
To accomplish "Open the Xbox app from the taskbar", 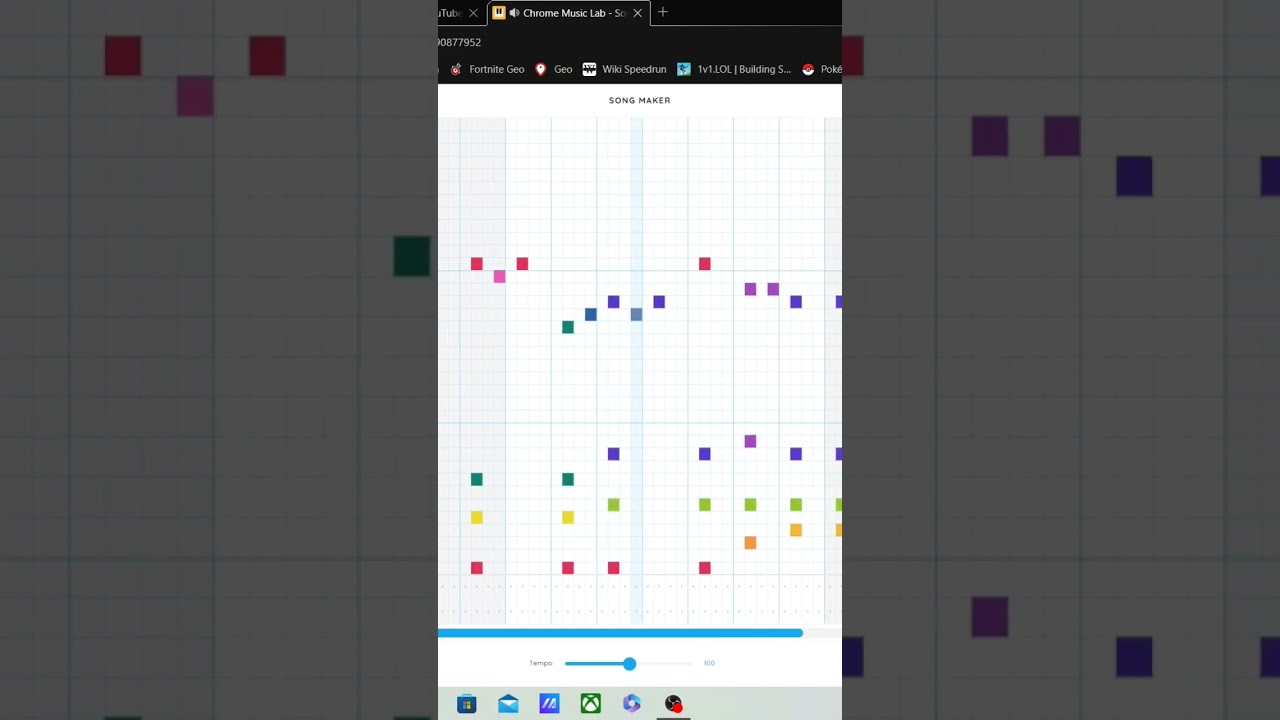I will [x=591, y=704].
